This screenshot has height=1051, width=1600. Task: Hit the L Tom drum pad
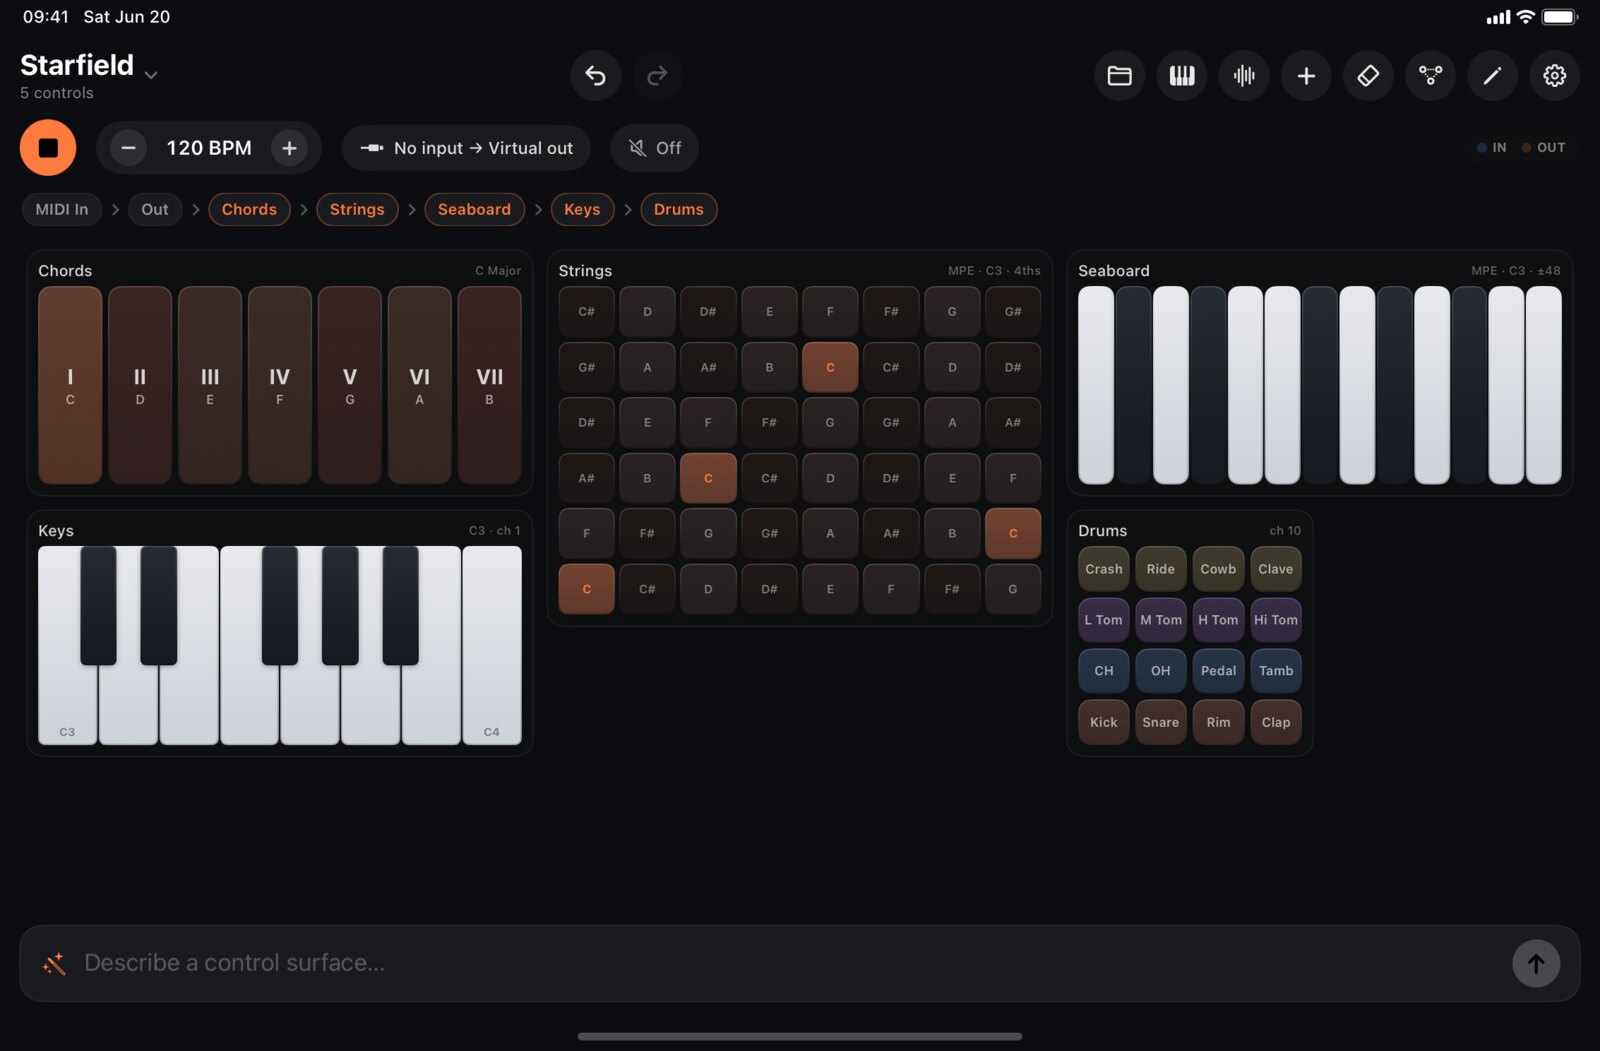(x=1104, y=620)
